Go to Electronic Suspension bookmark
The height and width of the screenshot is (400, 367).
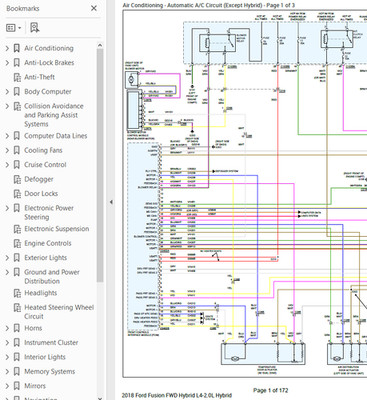[57, 229]
